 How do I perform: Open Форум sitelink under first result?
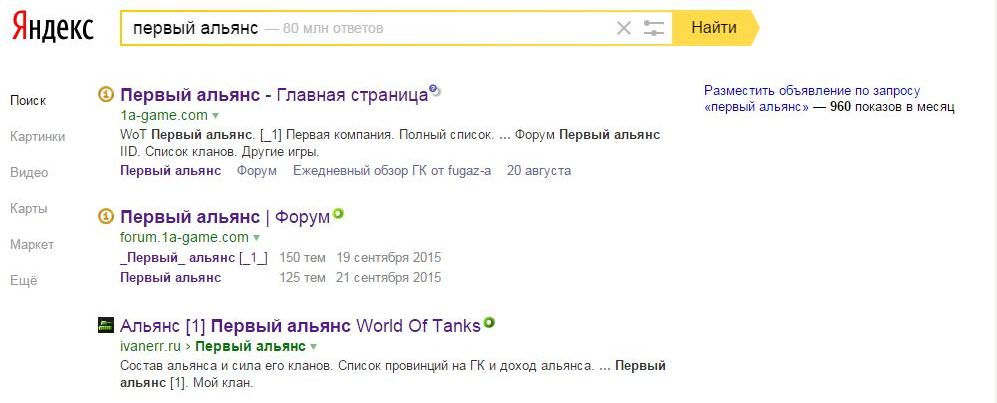tap(257, 170)
